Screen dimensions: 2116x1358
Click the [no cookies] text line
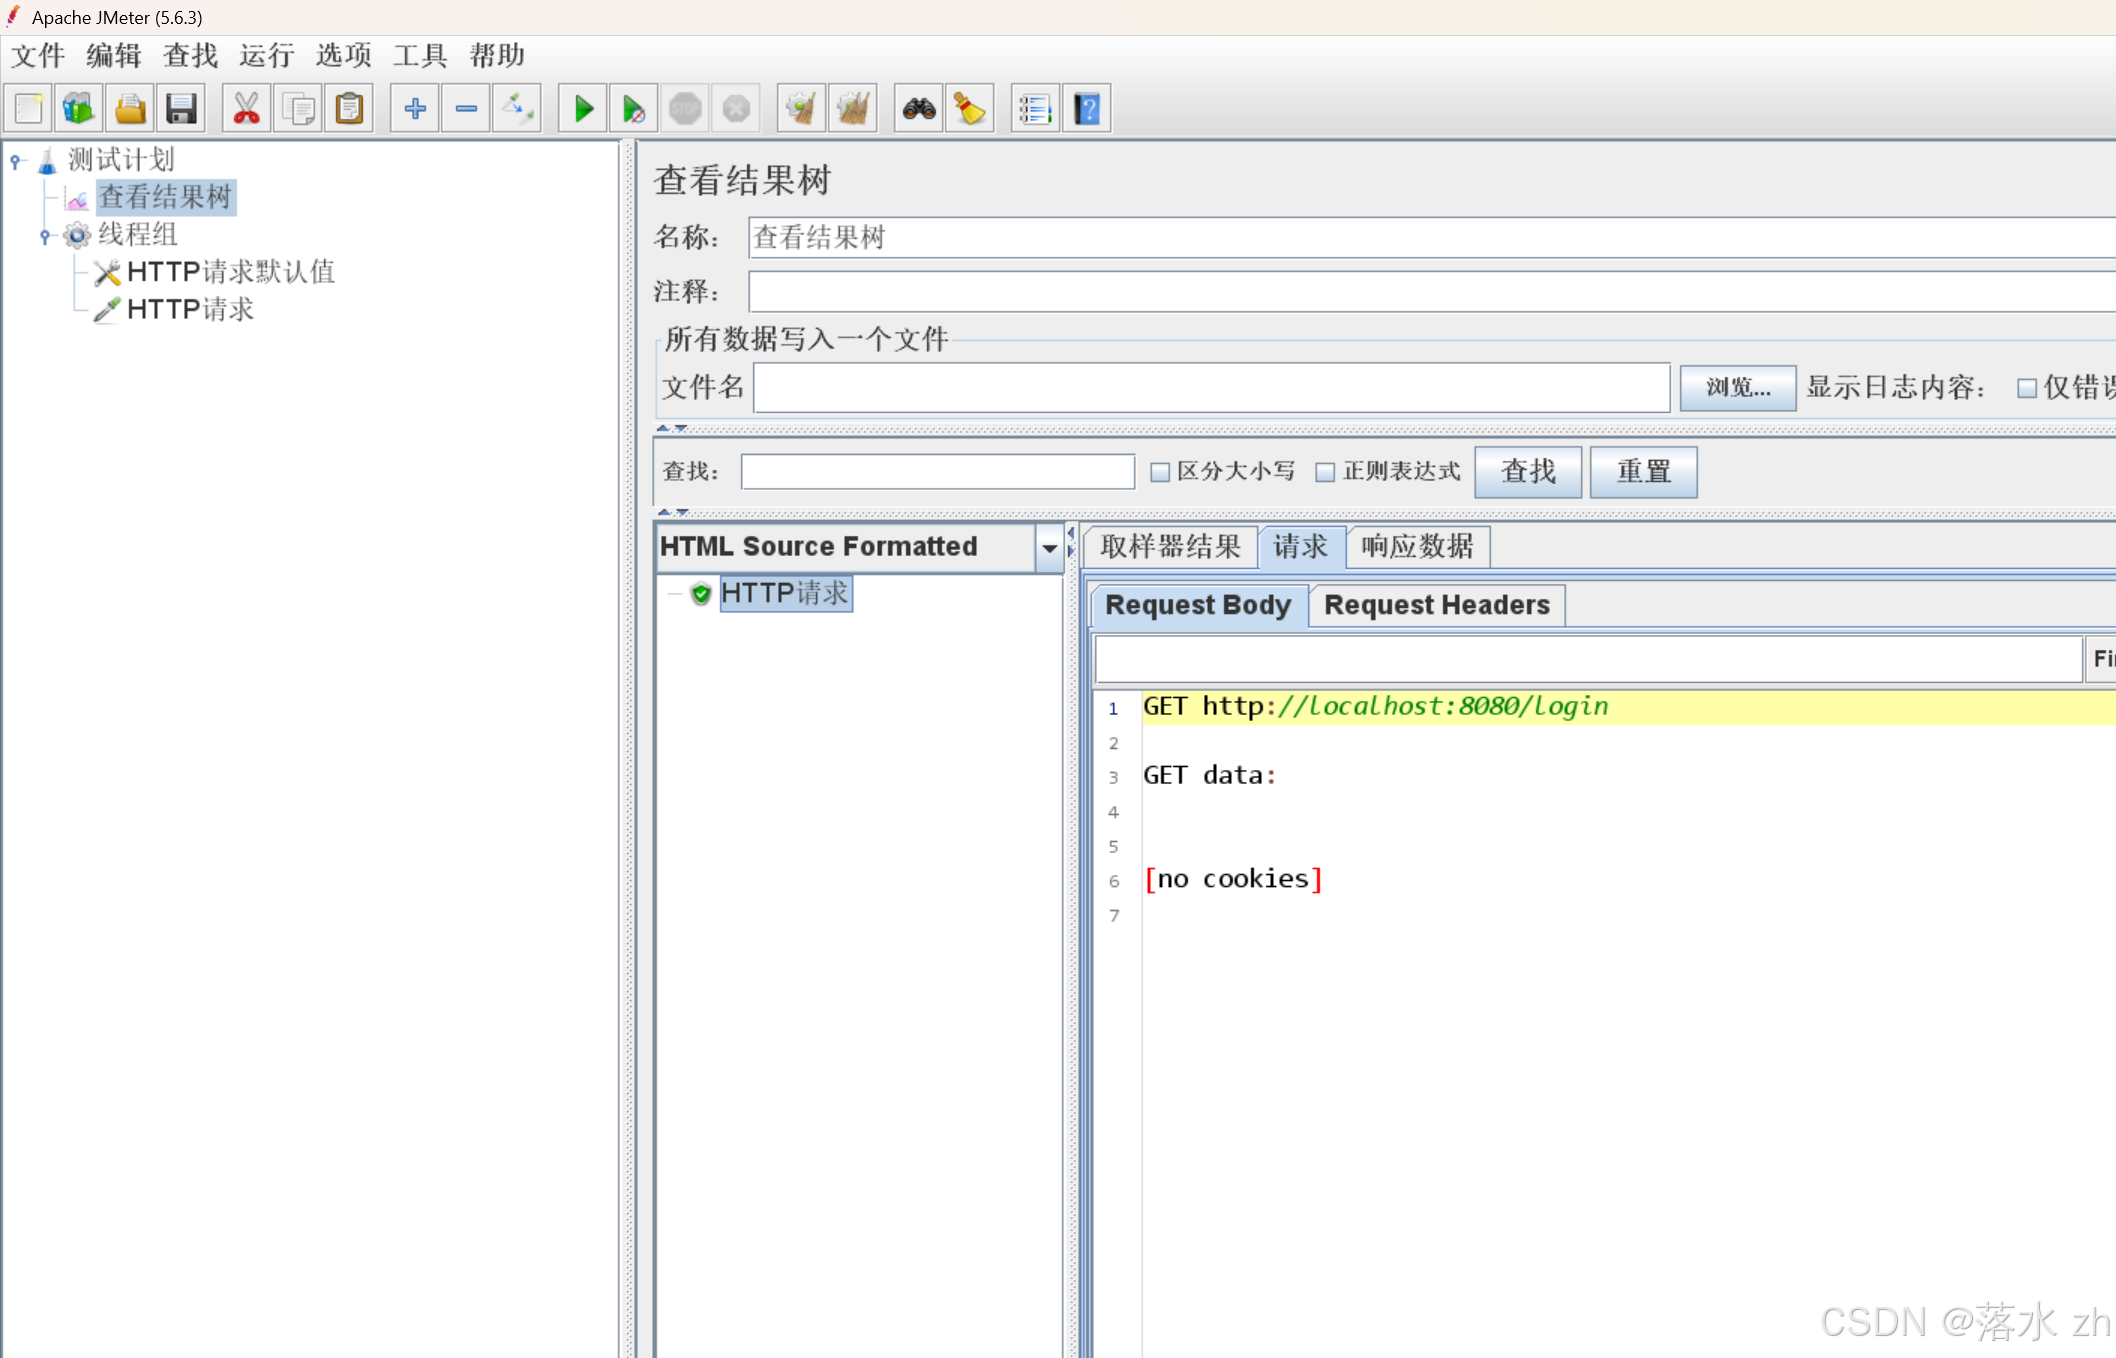[1233, 879]
